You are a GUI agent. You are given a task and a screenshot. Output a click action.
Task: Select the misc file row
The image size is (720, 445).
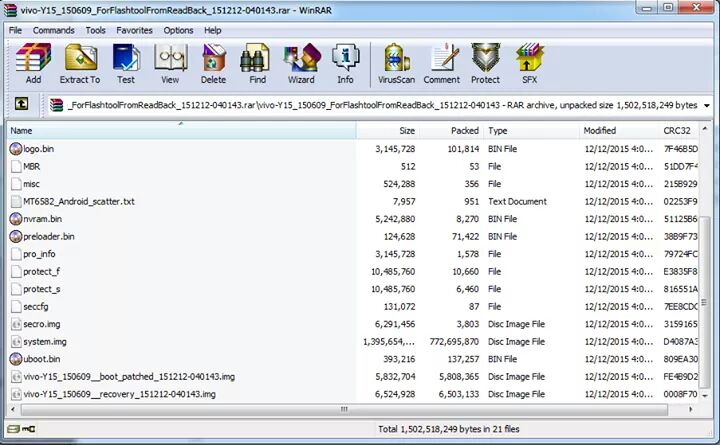[x=353, y=184]
